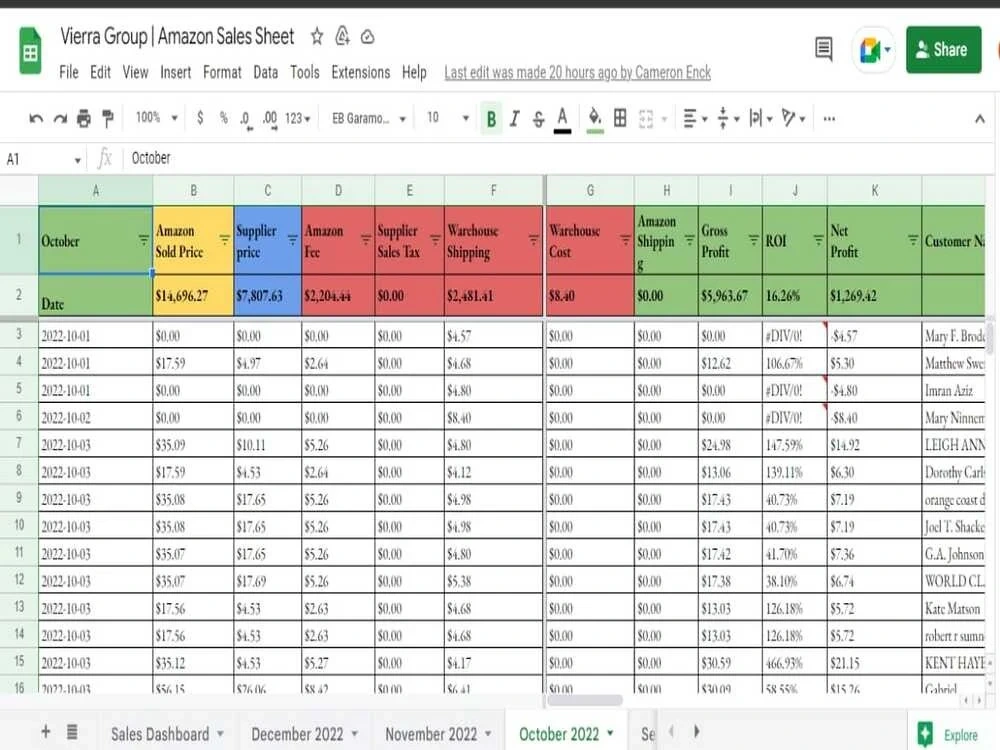Image resolution: width=1000 pixels, height=750 pixels.
Task: Open filter on Gross Profit header
Action: 754,240
